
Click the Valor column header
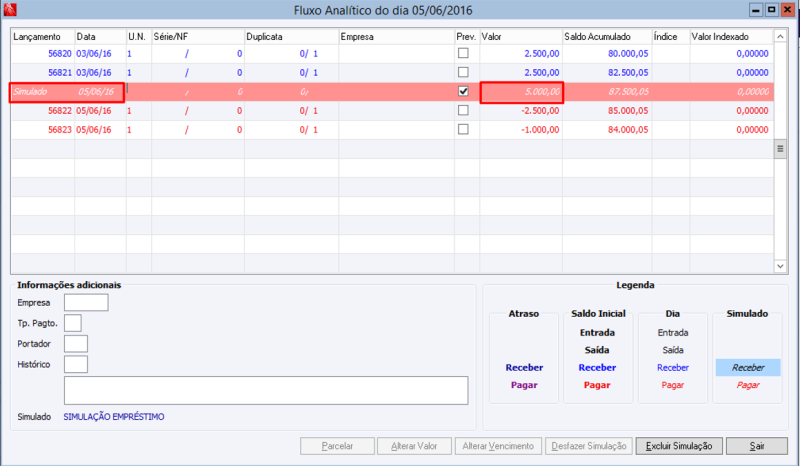point(521,37)
